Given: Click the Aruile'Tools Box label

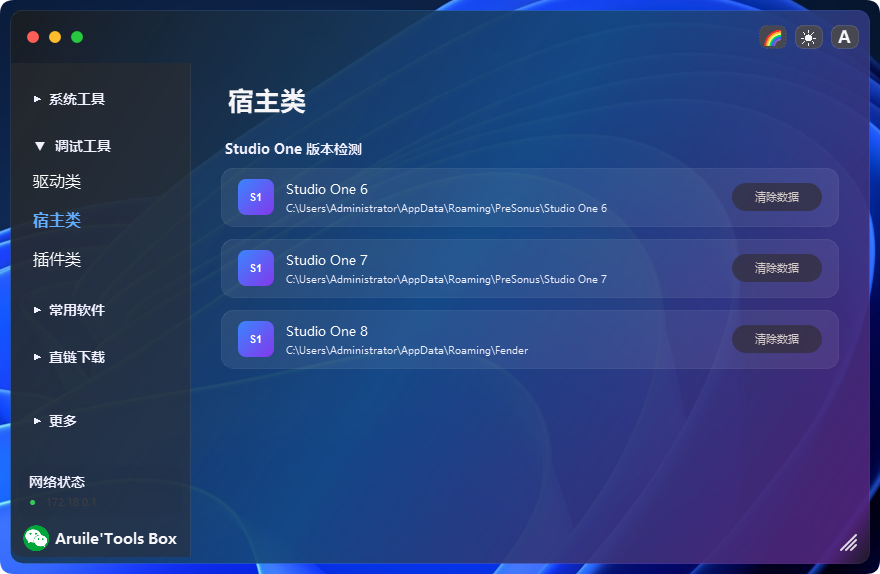Looking at the screenshot, I should (116, 539).
